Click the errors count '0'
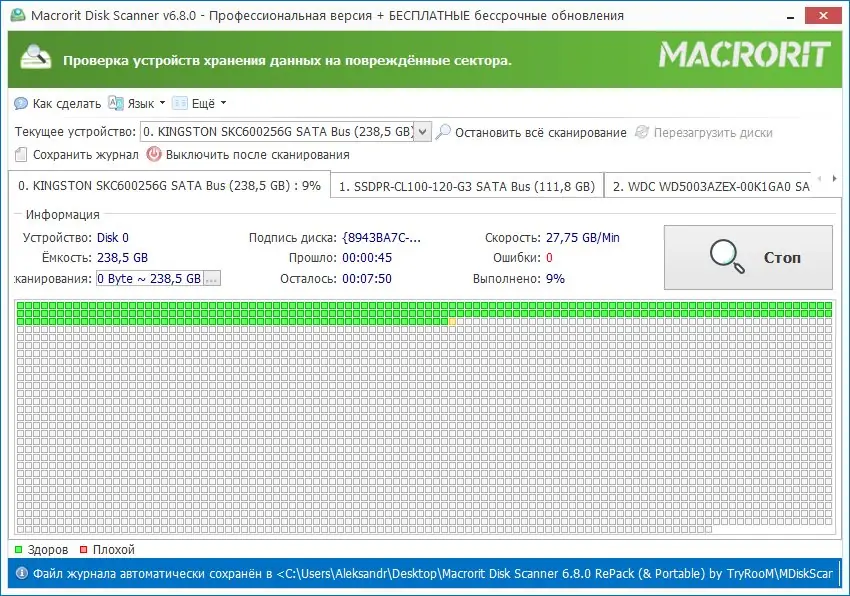 pos(549,258)
